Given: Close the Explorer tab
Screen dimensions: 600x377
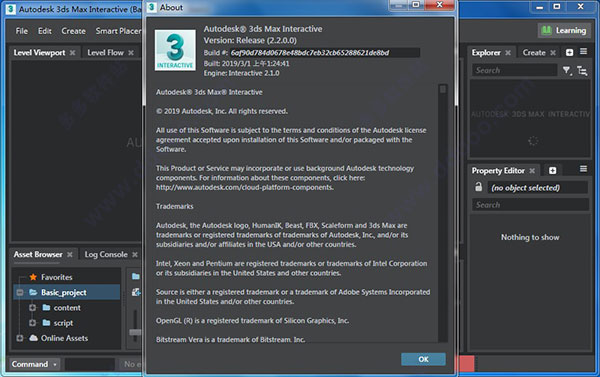Looking at the screenshot, I should tap(508, 53).
